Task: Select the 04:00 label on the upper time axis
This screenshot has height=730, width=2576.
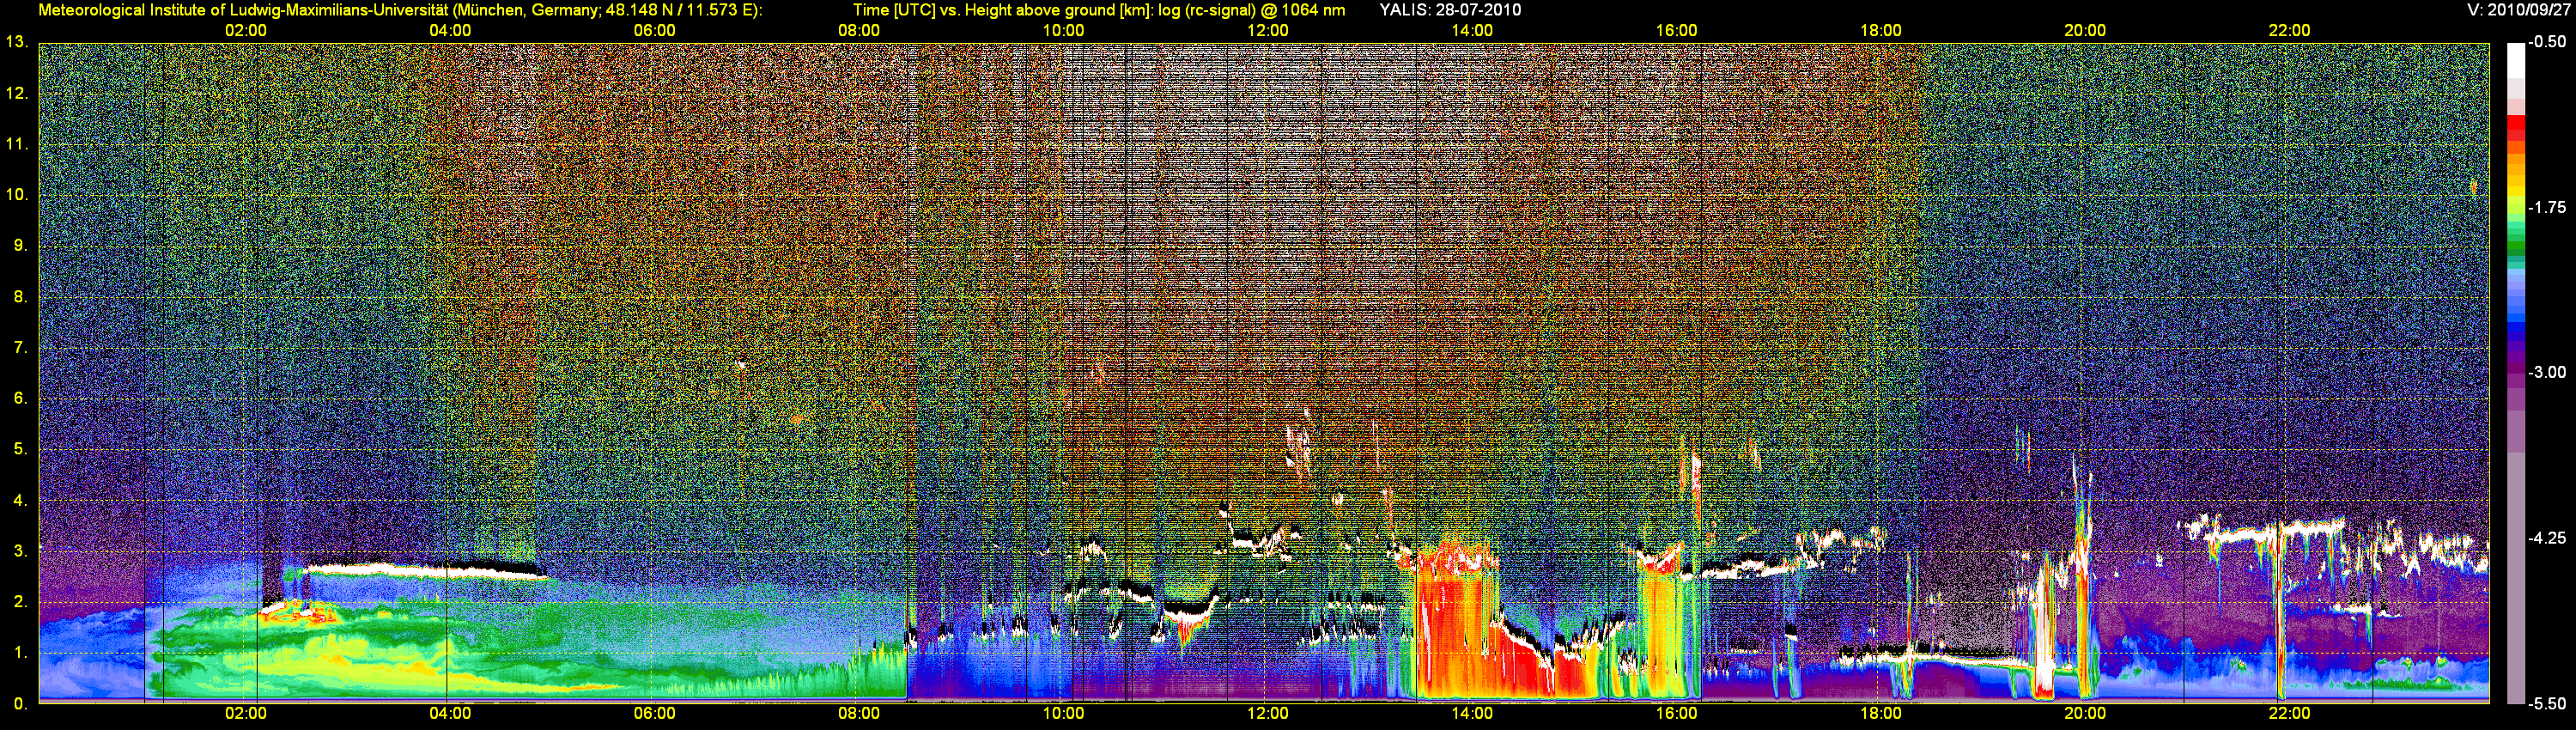Action: [450, 31]
